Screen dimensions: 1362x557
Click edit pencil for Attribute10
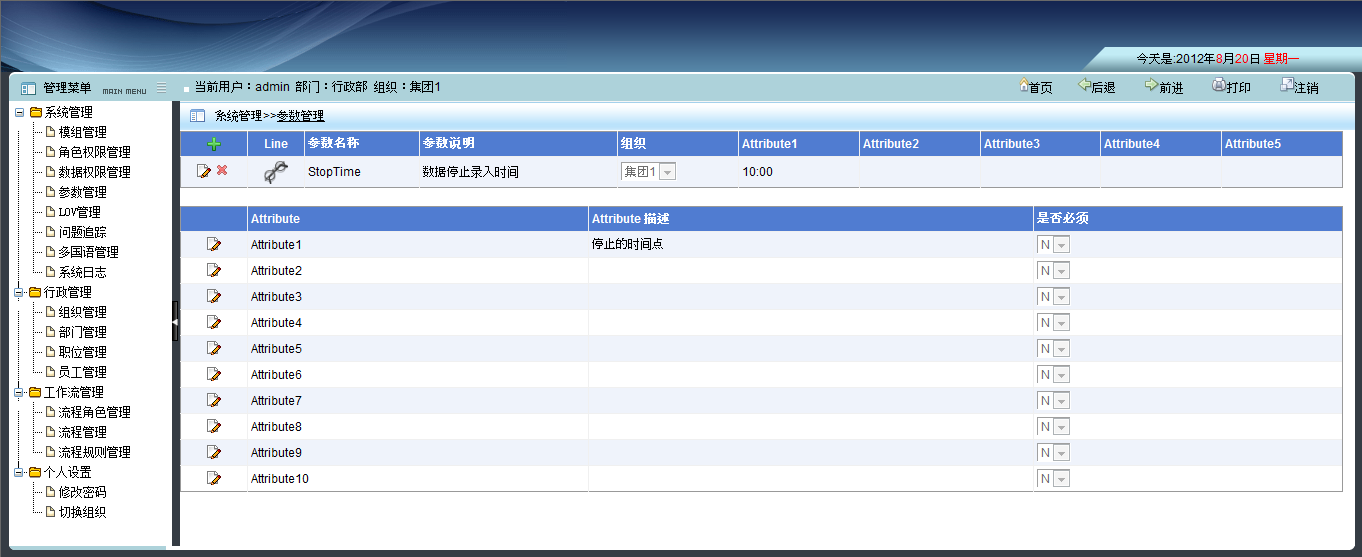[213, 478]
